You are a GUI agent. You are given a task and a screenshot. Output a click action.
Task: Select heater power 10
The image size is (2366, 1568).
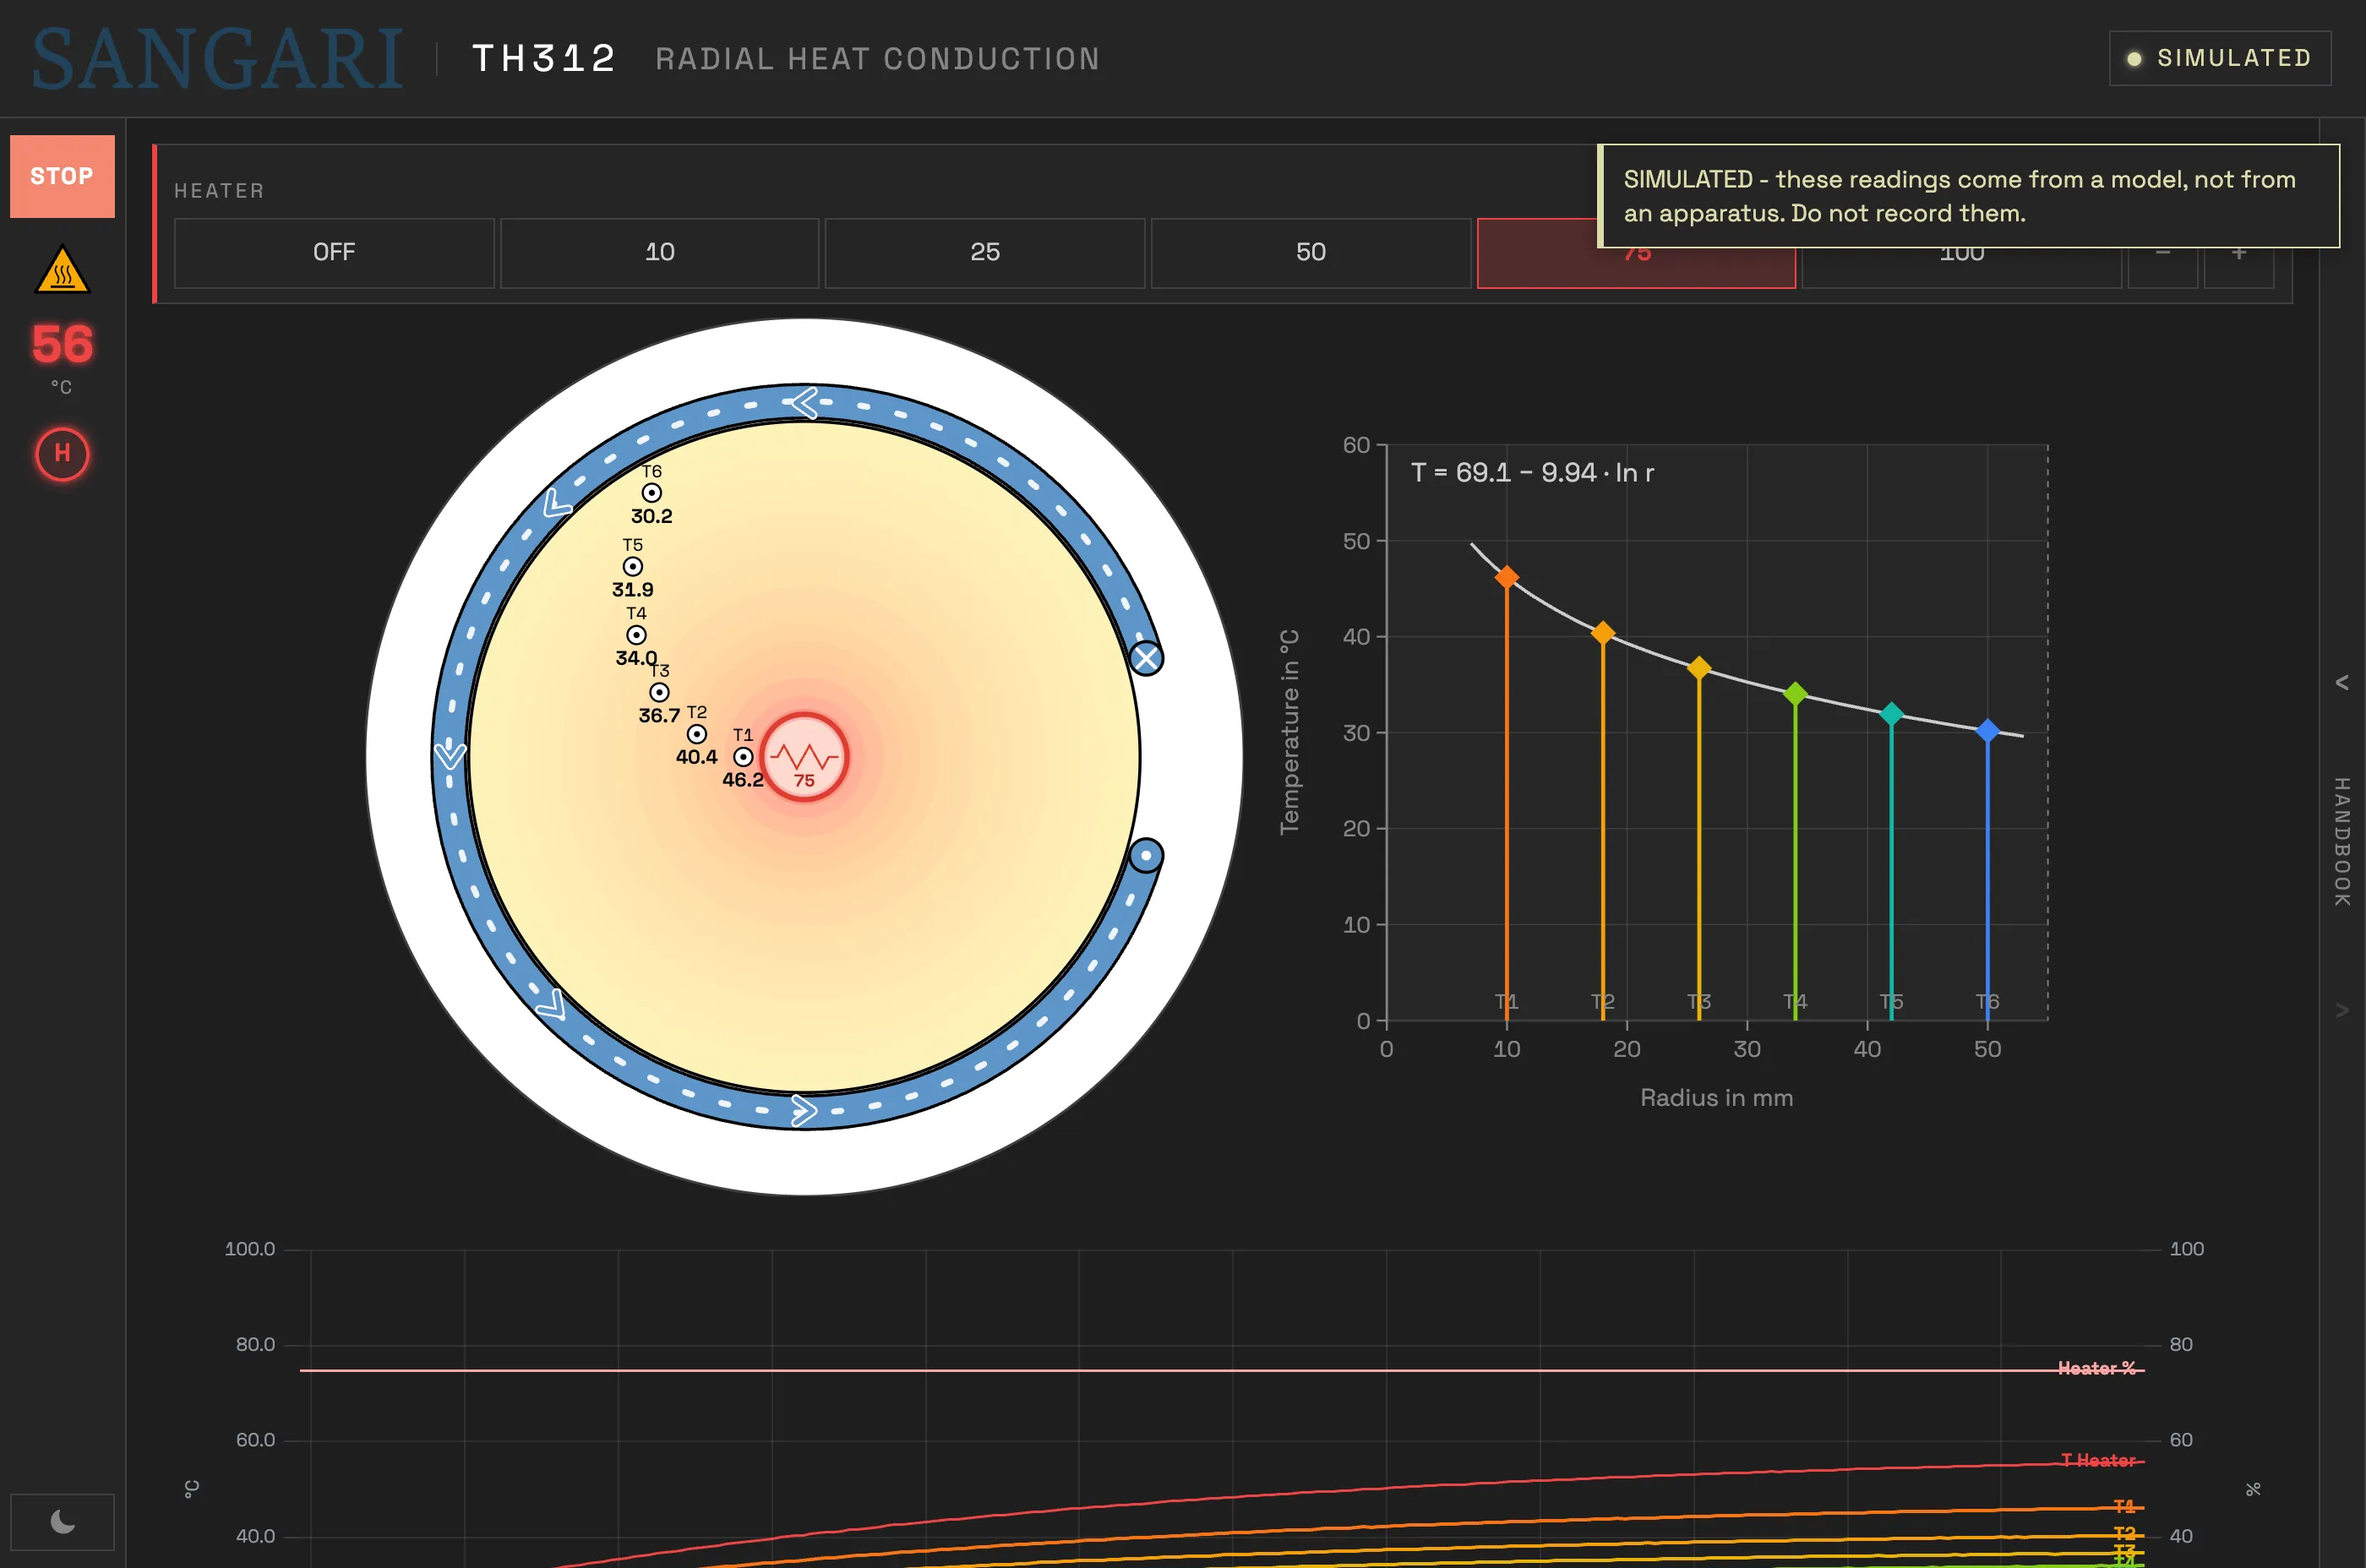tap(660, 253)
